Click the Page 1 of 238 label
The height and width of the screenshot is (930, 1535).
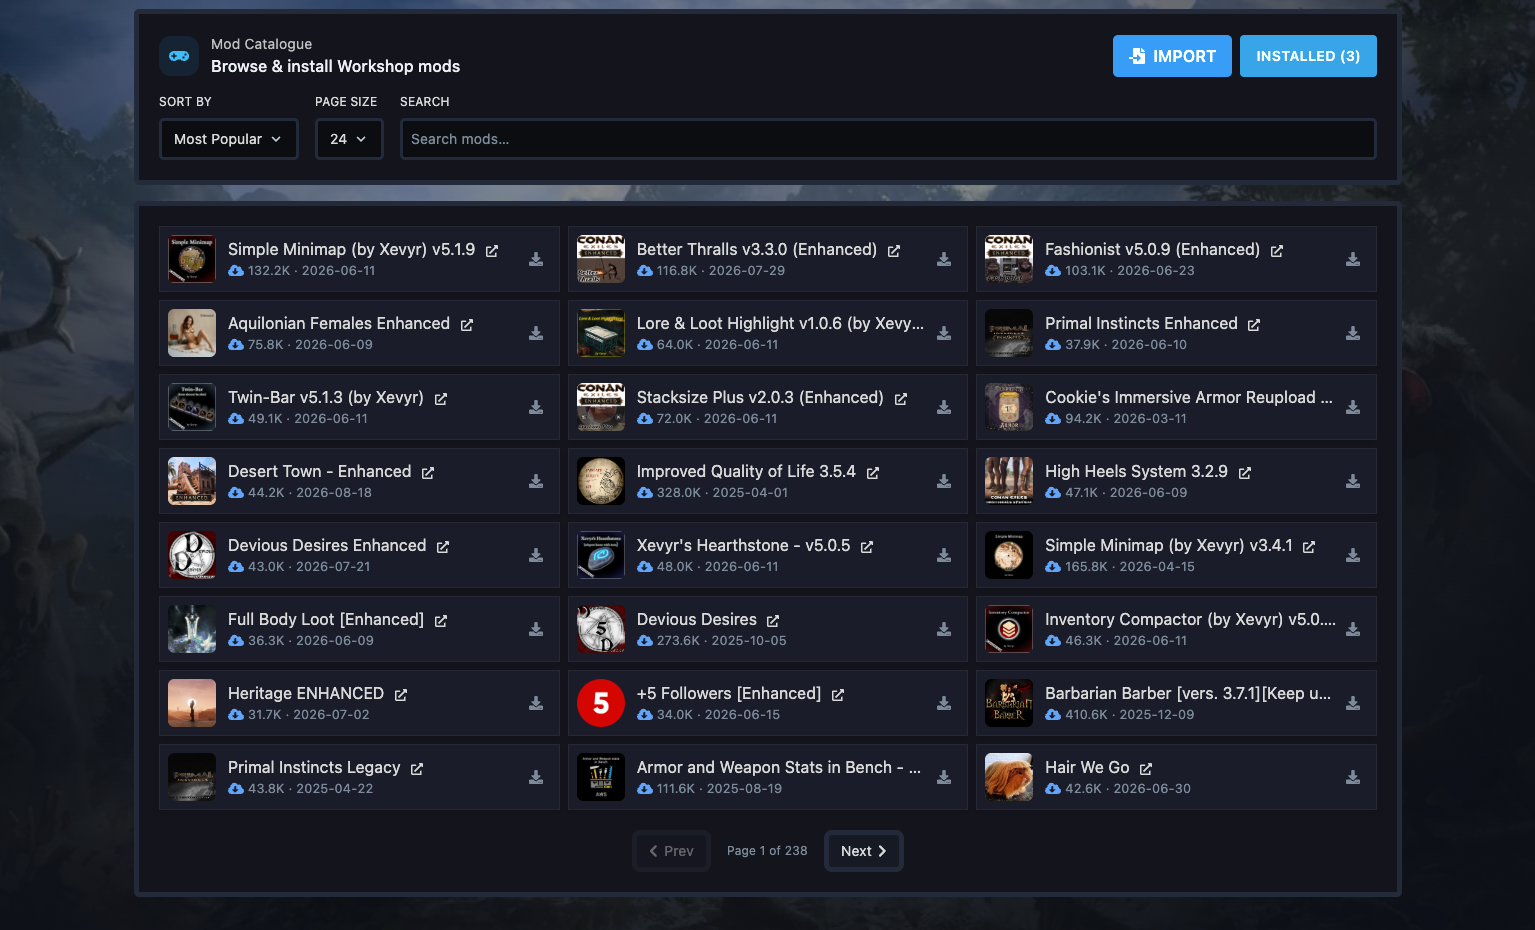click(767, 851)
